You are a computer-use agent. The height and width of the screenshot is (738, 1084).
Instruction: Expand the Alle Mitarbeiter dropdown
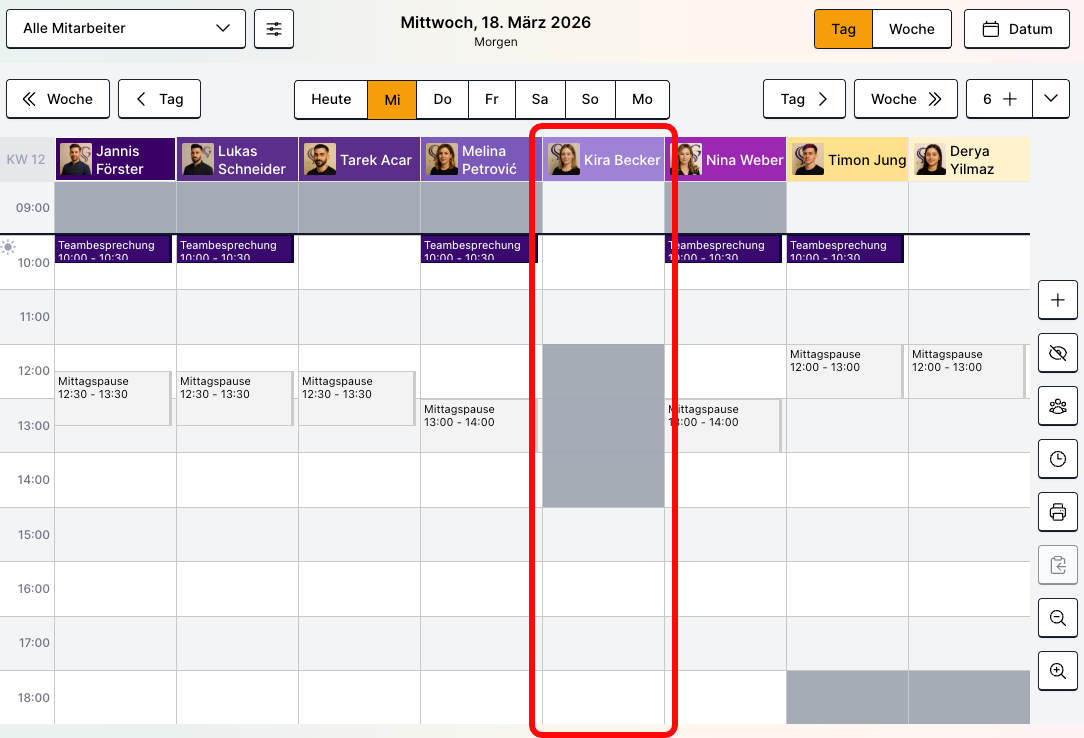(126, 29)
